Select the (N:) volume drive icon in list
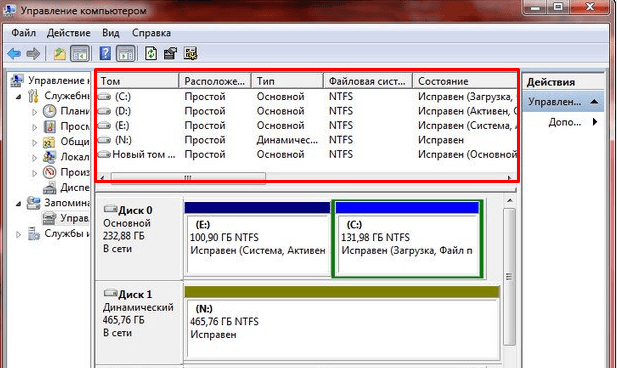 [x=104, y=140]
